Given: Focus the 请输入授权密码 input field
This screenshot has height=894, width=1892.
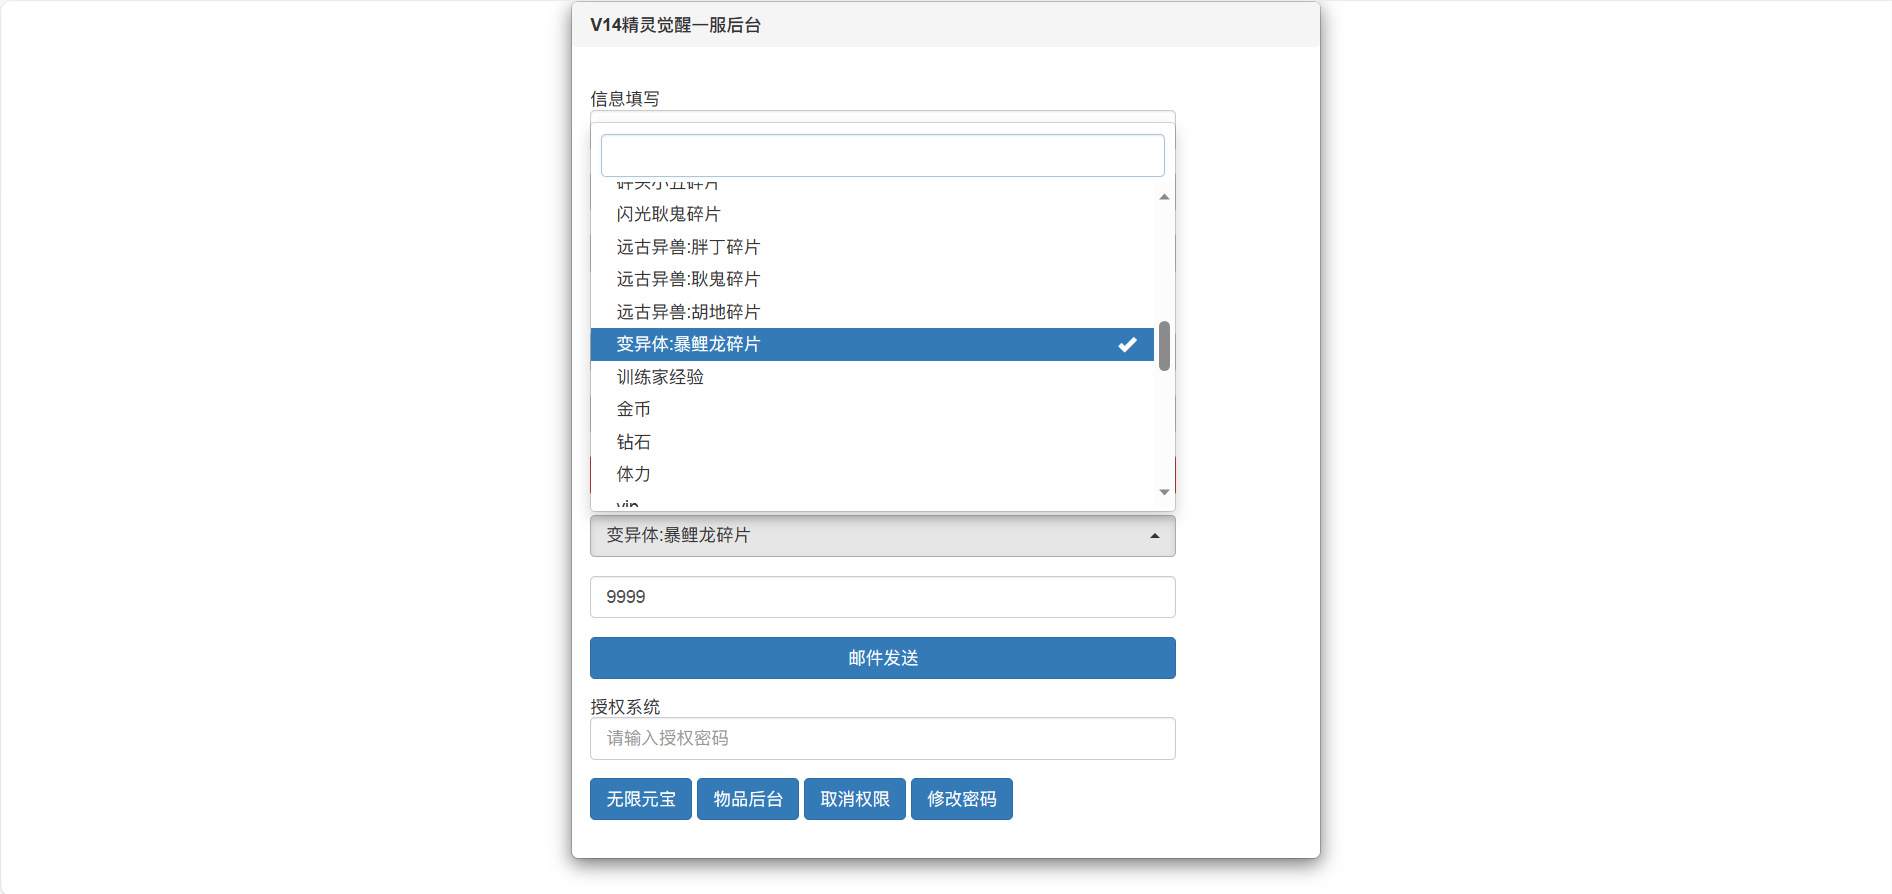Looking at the screenshot, I should [882, 739].
